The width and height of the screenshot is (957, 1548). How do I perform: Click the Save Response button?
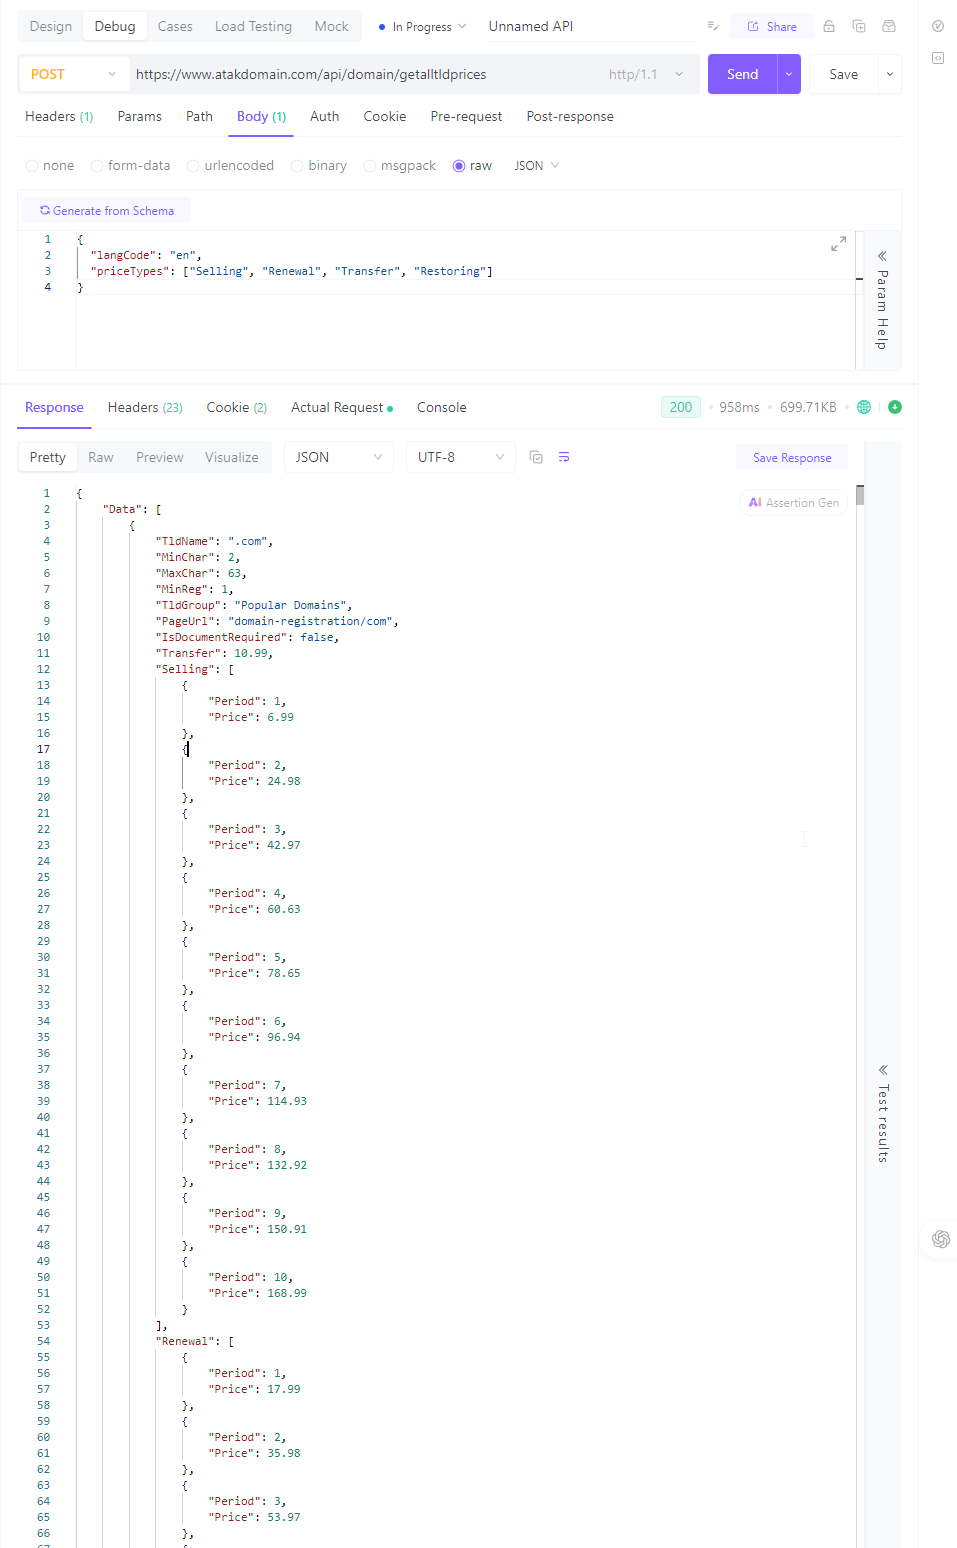pyautogui.click(x=792, y=457)
